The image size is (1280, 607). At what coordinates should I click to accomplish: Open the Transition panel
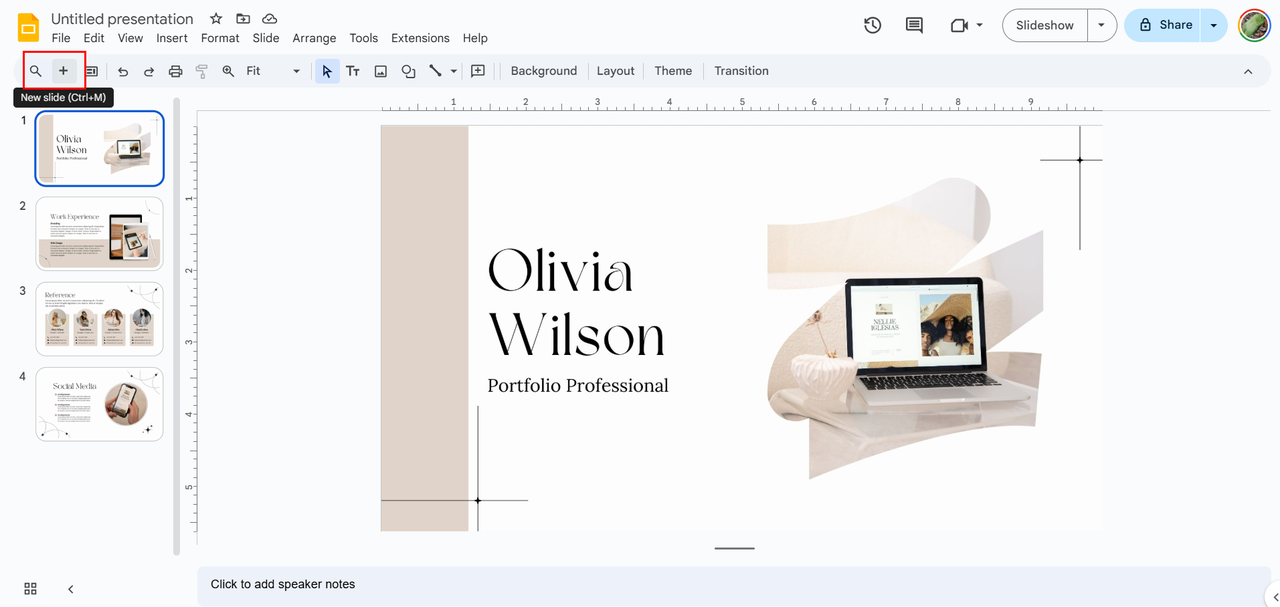[742, 71]
